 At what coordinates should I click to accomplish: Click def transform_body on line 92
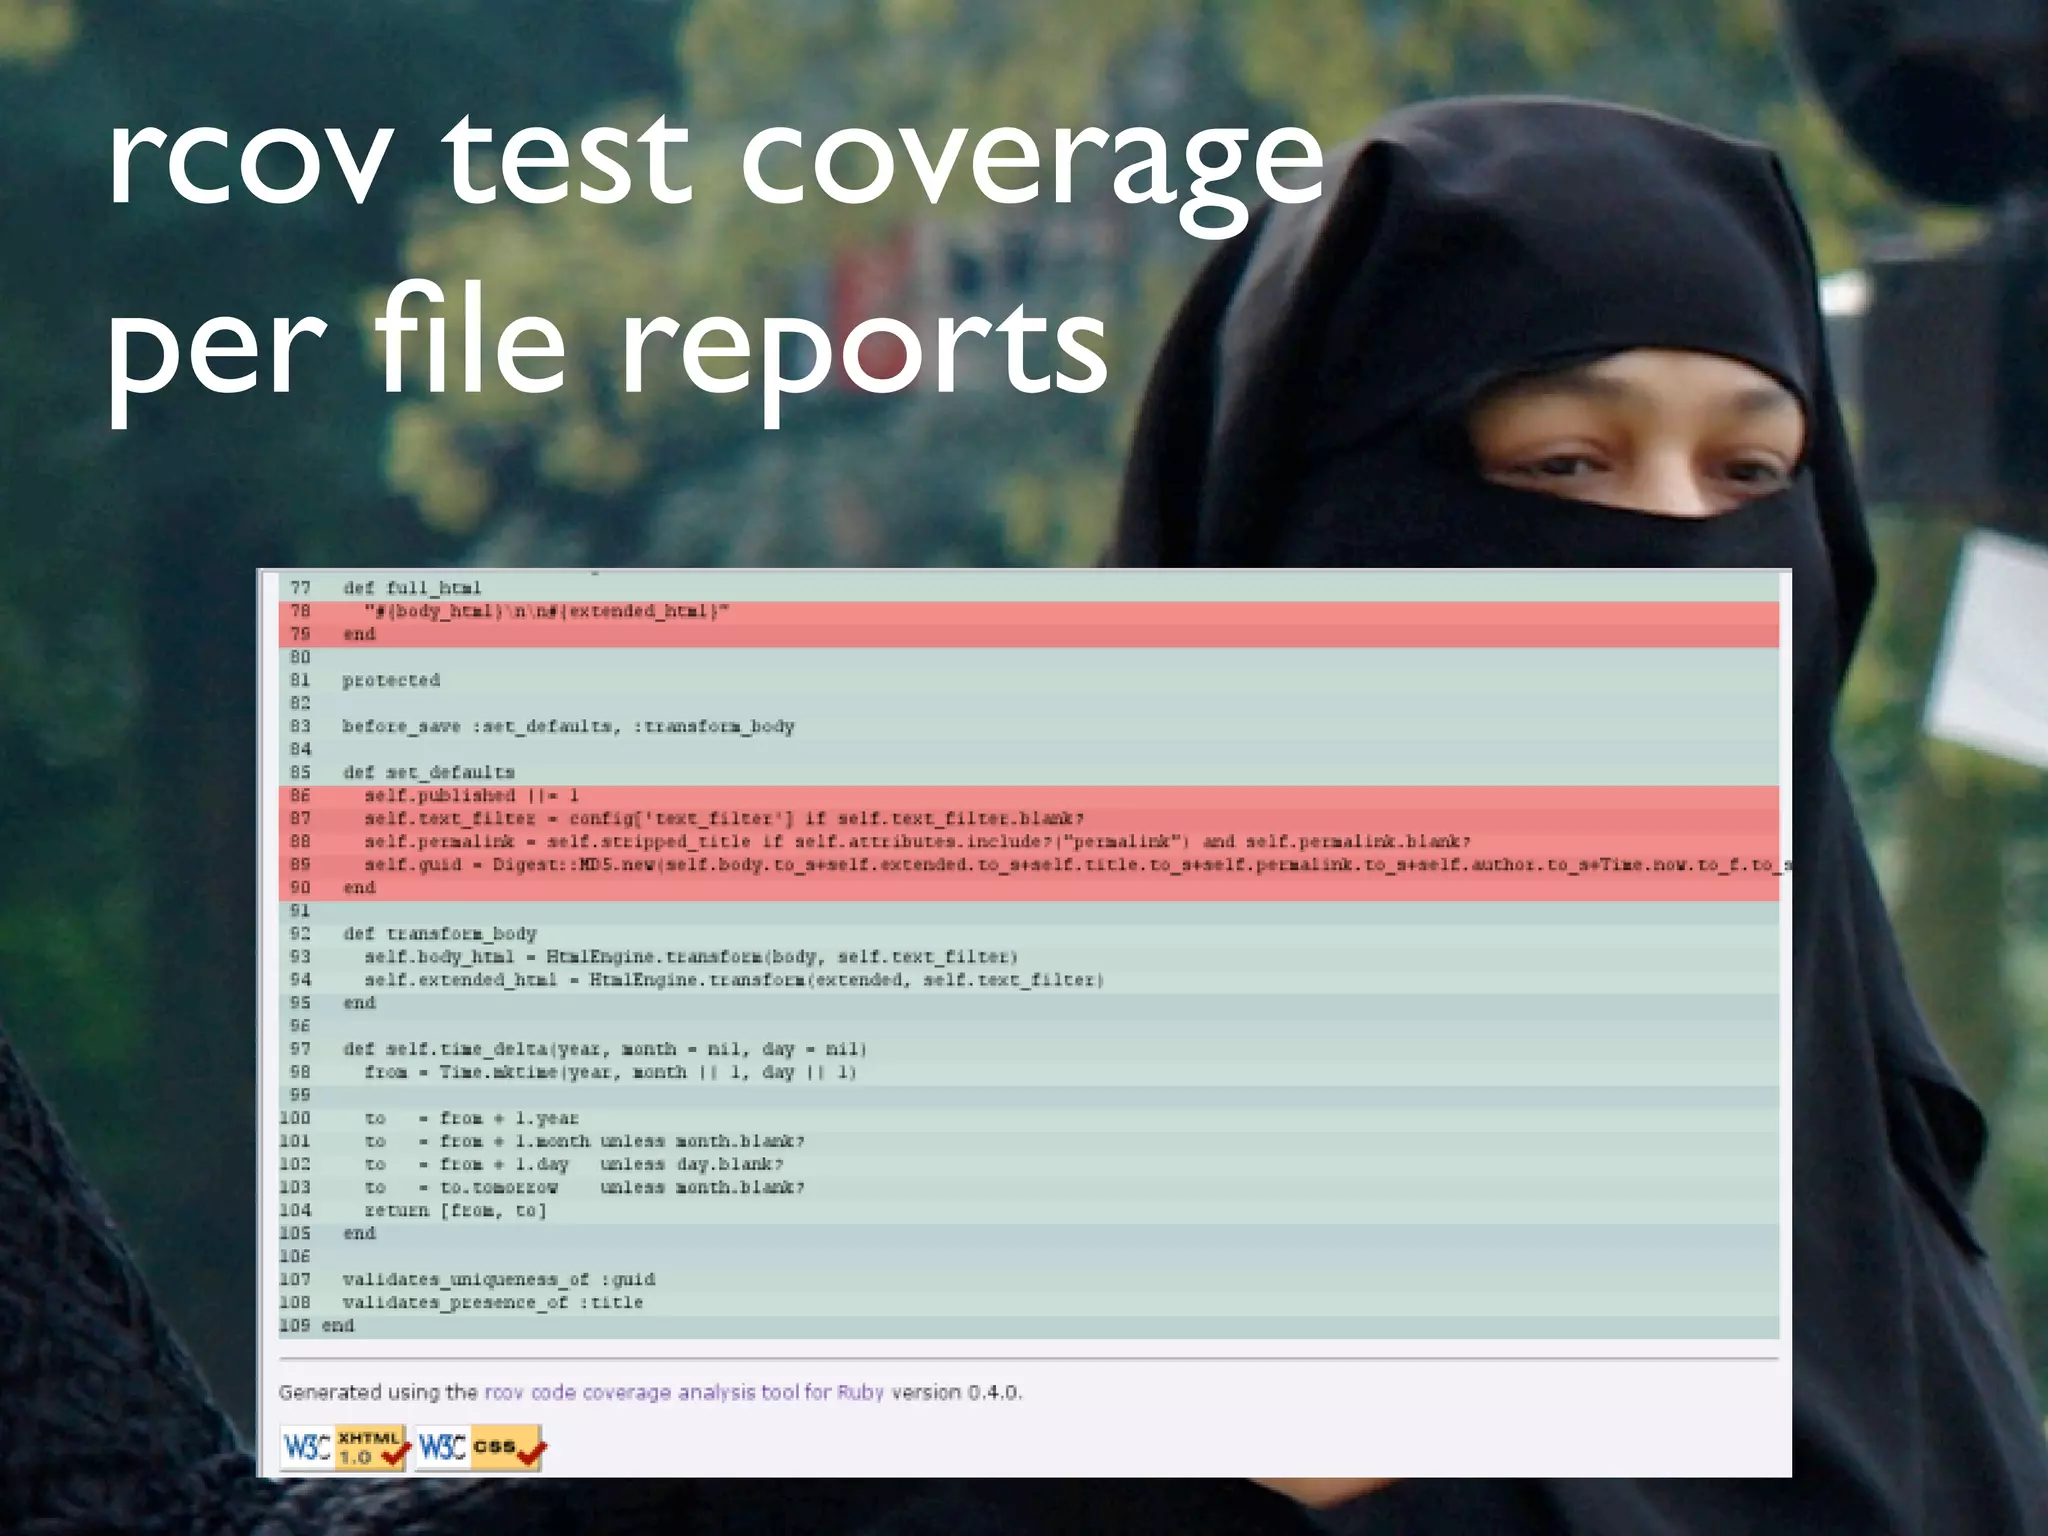(439, 933)
